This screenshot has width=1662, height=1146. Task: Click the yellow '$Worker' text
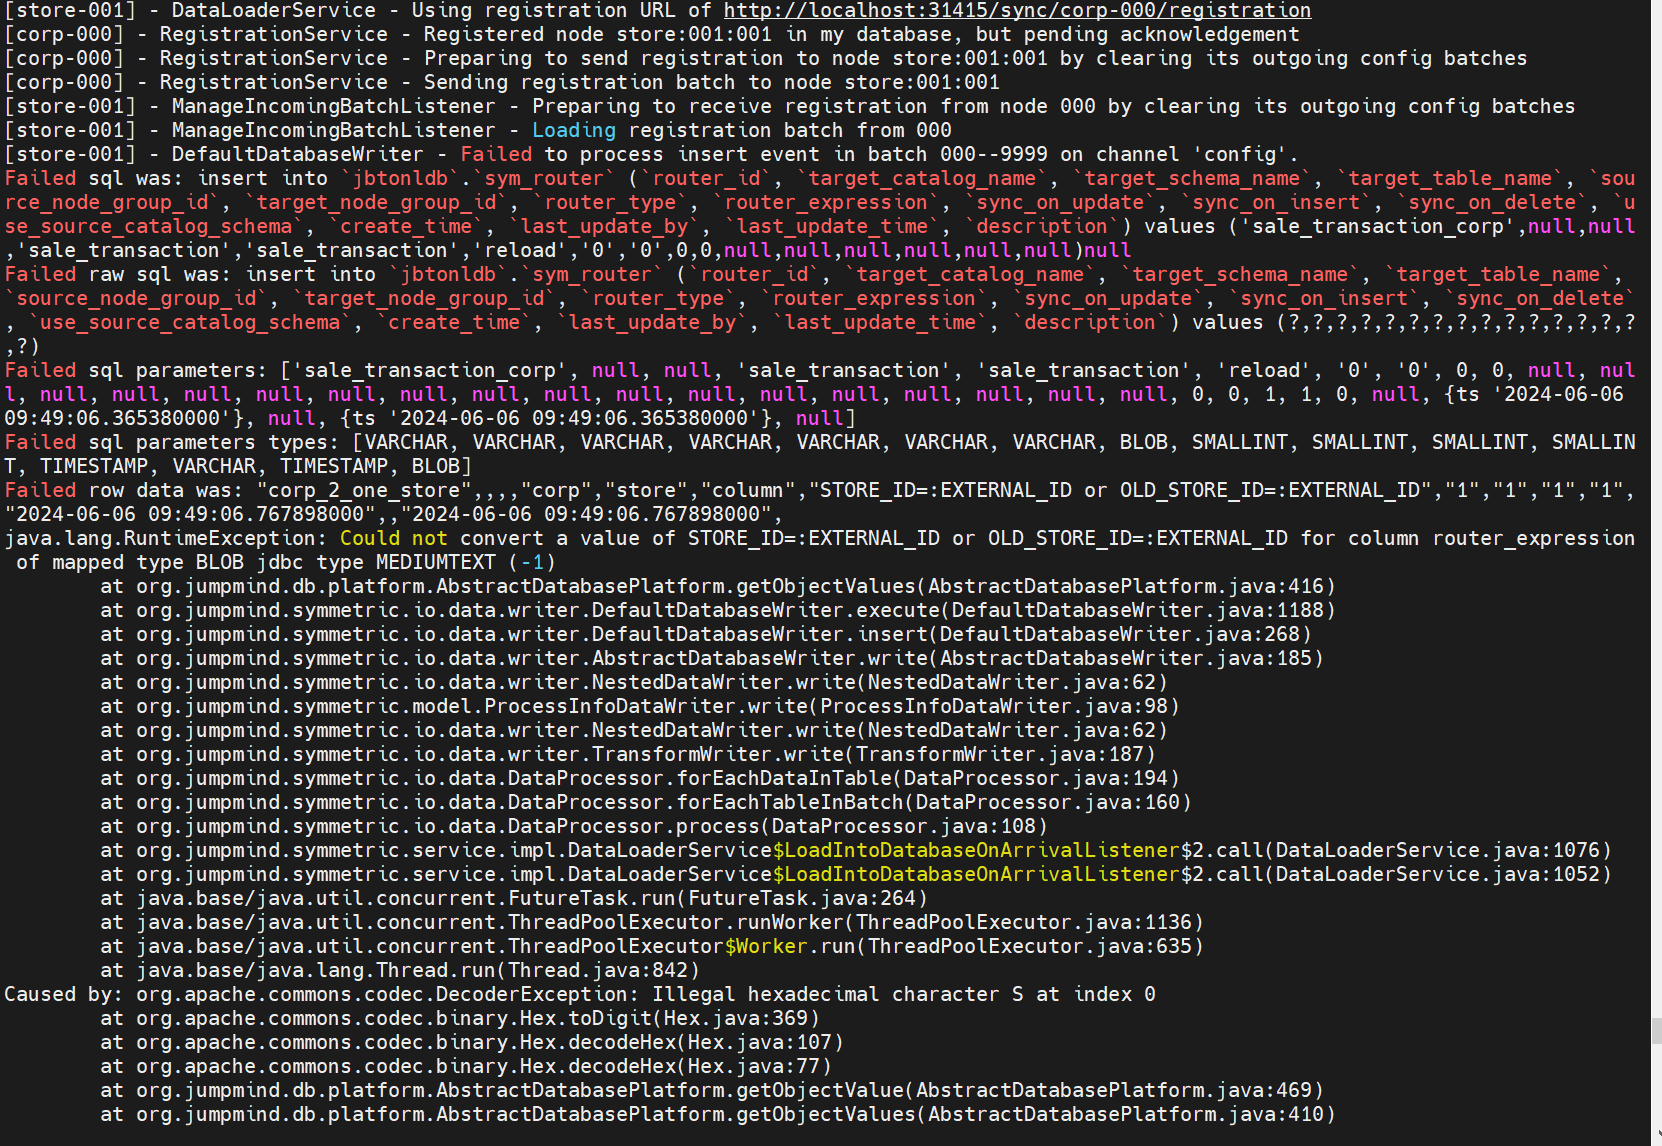point(765,947)
